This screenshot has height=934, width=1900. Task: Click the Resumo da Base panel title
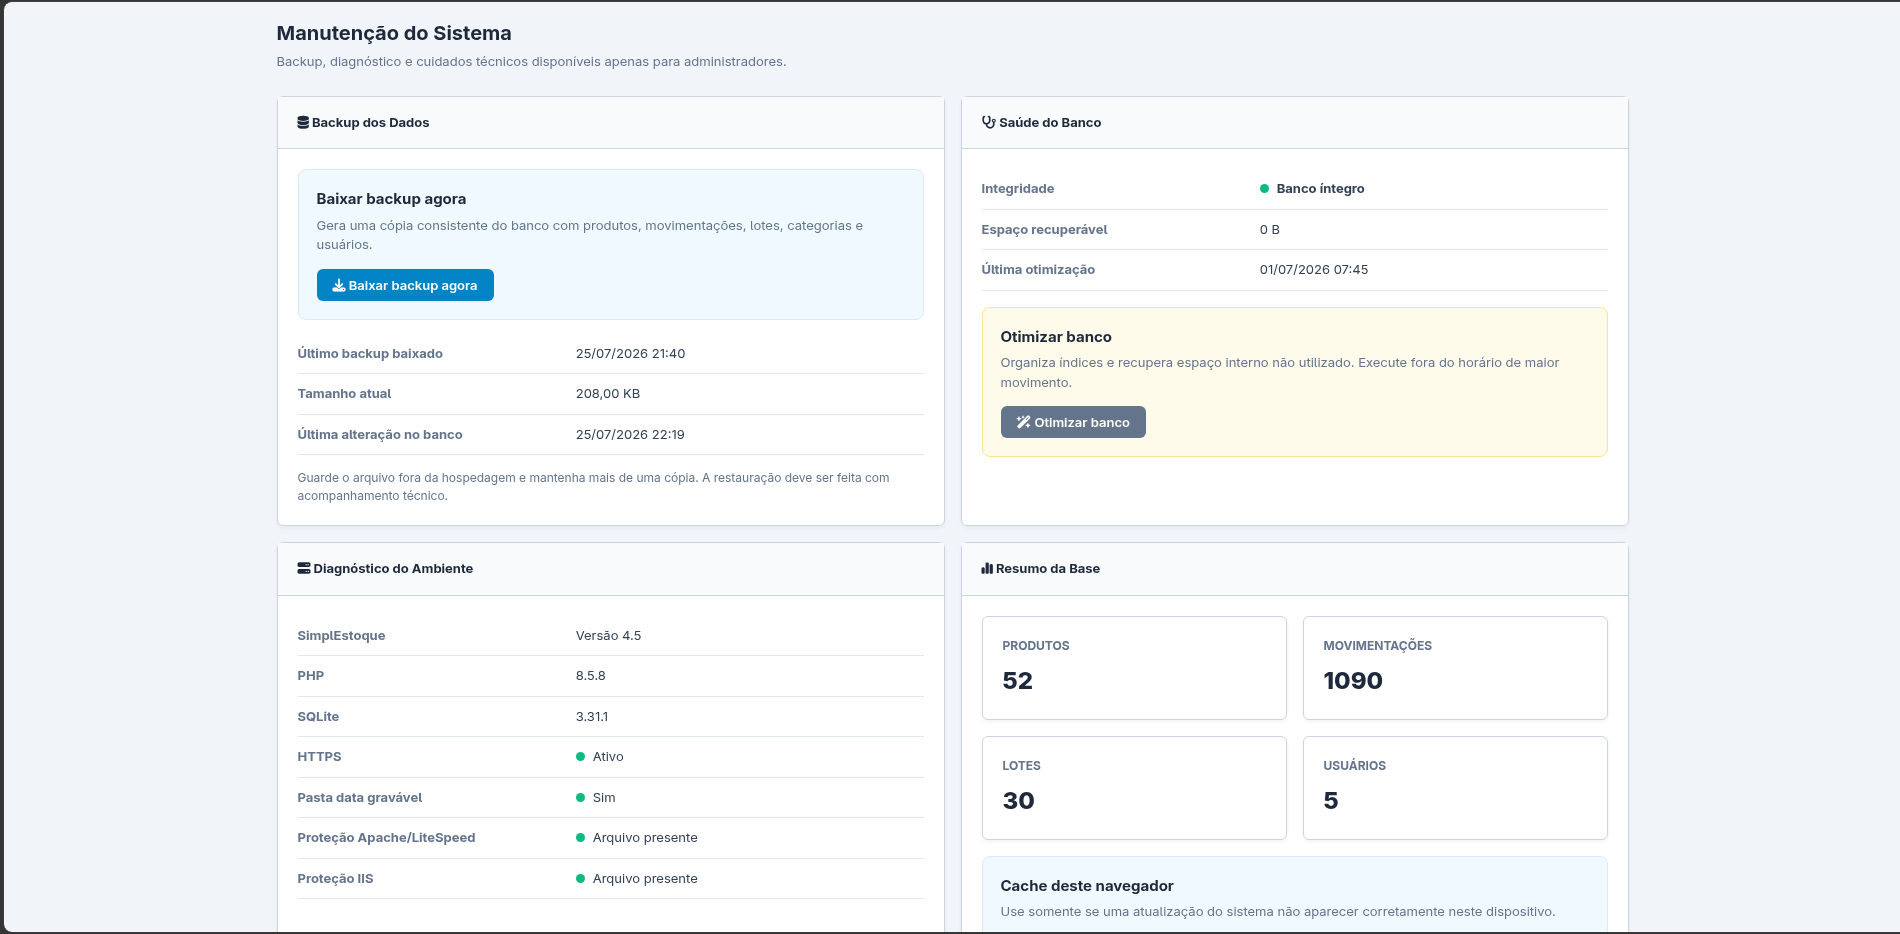pyautogui.click(x=1048, y=568)
